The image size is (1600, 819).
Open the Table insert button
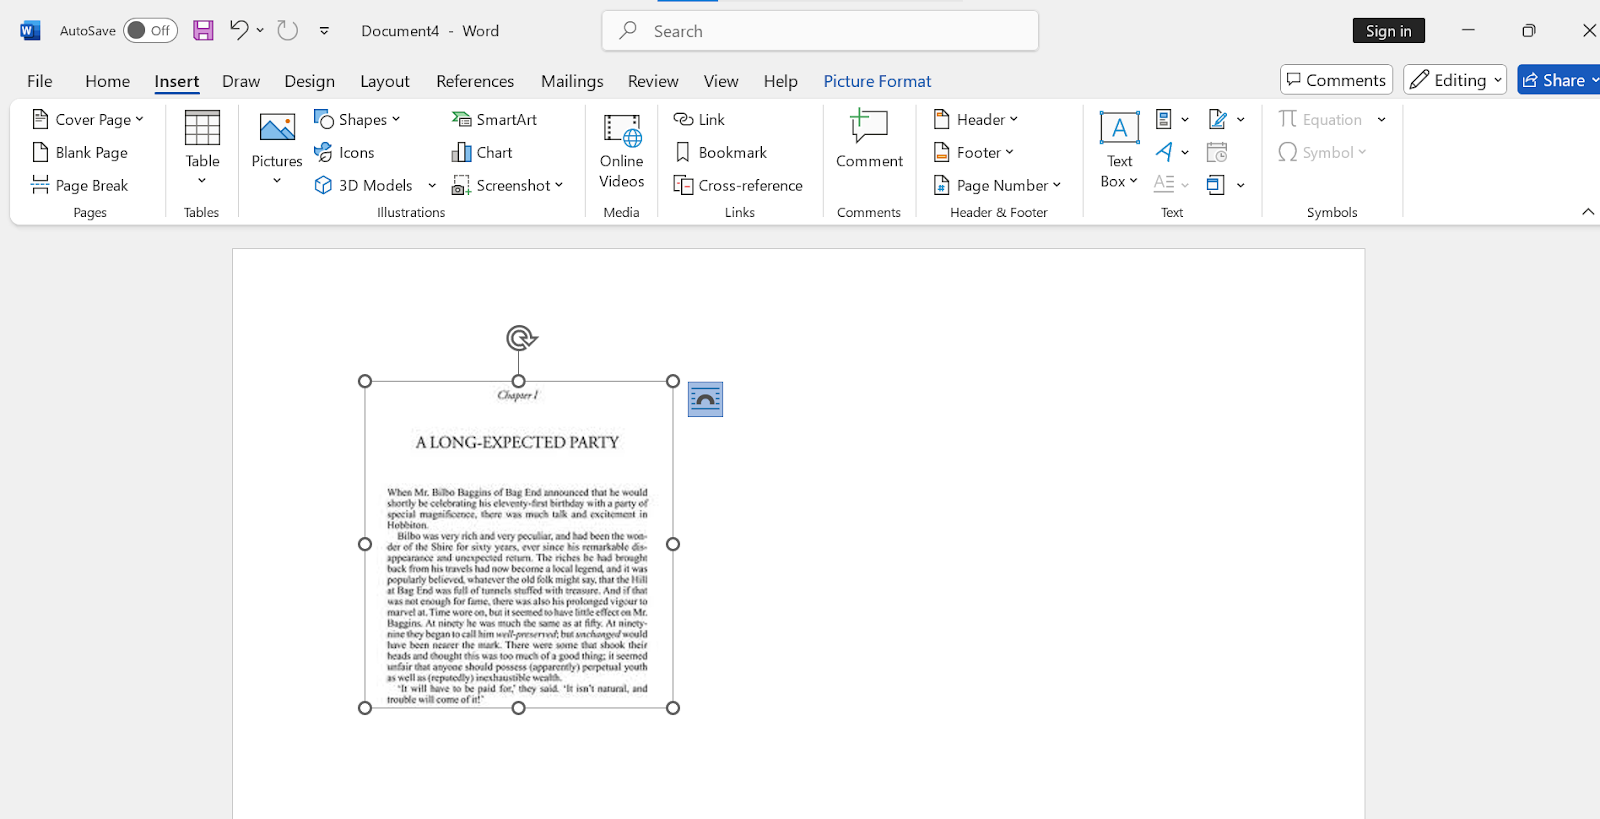202,149
